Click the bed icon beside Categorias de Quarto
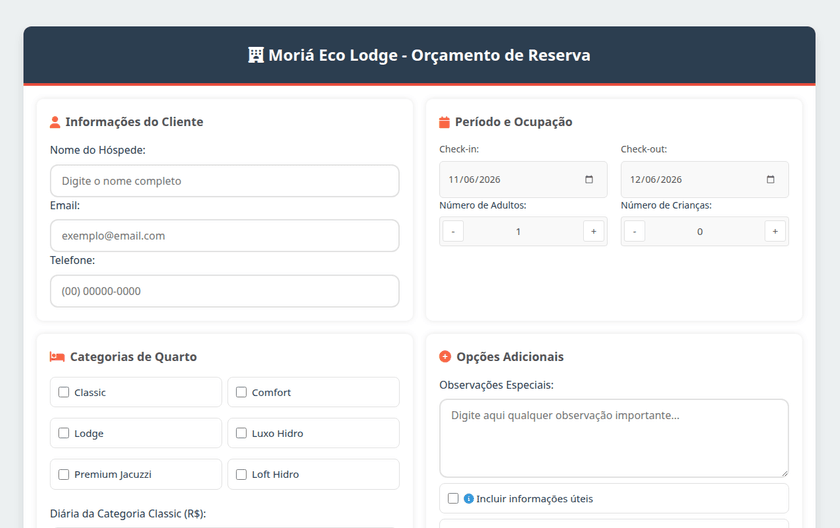The height and width of the screenshot is (528, 840). point(57,357)
